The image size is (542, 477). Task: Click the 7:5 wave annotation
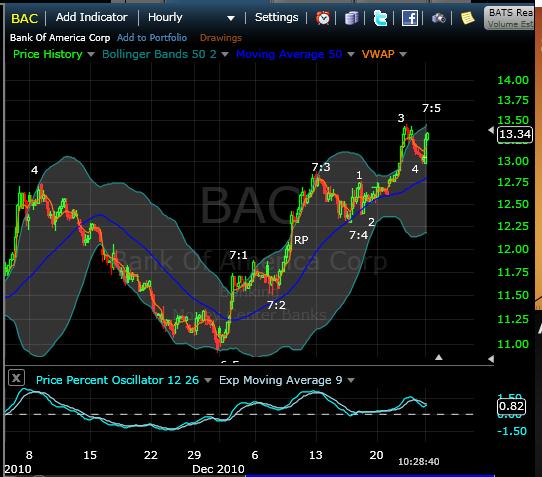click(x=431, y=108)
